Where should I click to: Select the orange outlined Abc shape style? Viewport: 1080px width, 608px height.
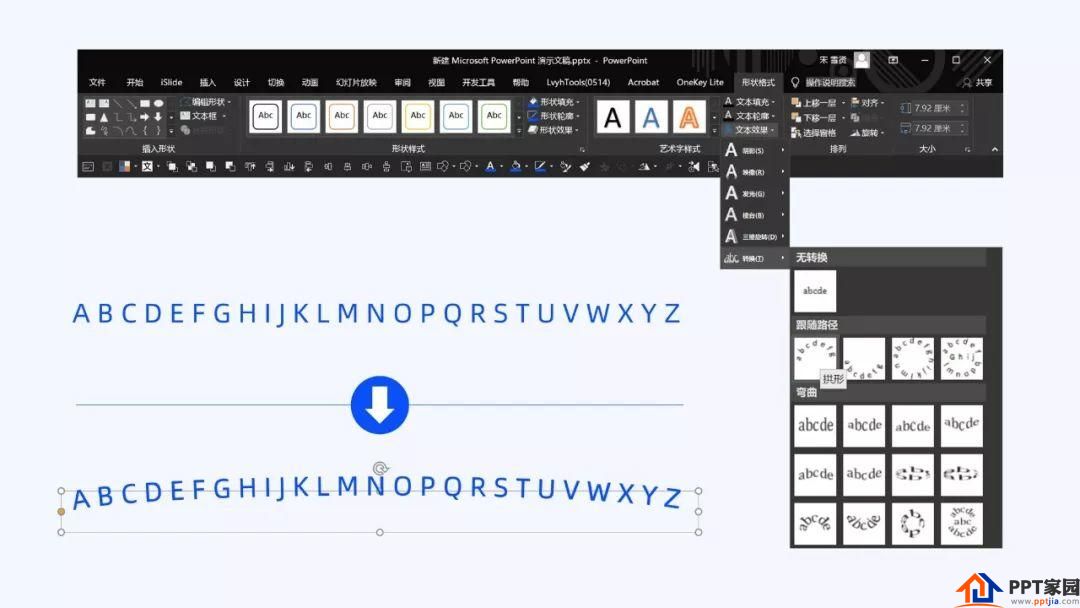point(342,116)
